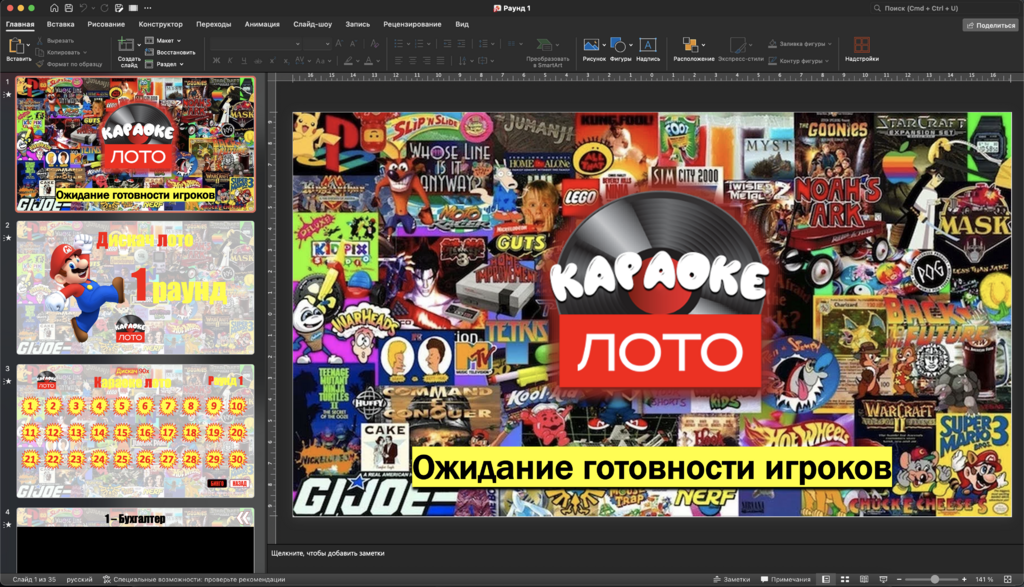Click the Save icon in title bar
The height and width of the screenshot is (587, 1024).
(69, 8)
